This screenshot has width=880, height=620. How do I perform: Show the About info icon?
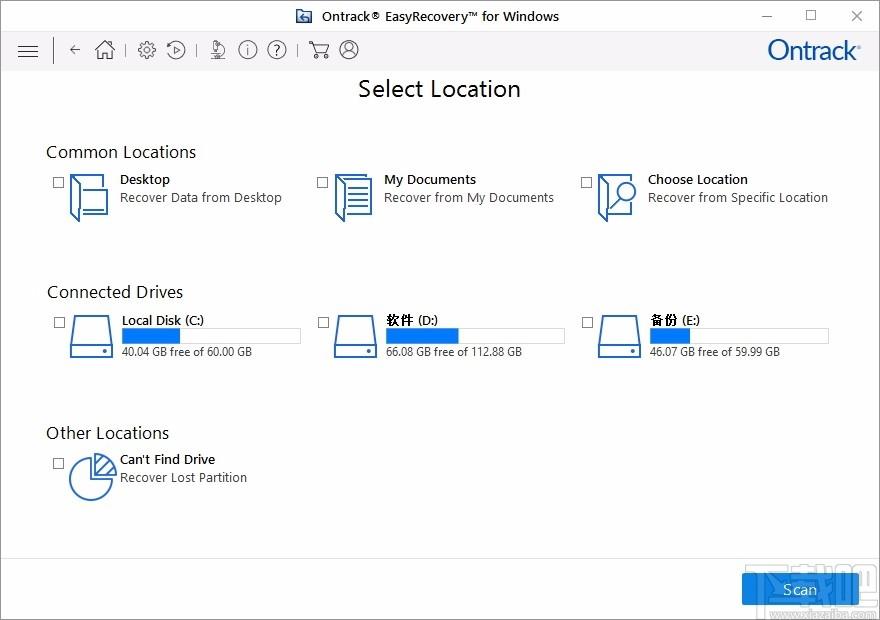[248, 50]
